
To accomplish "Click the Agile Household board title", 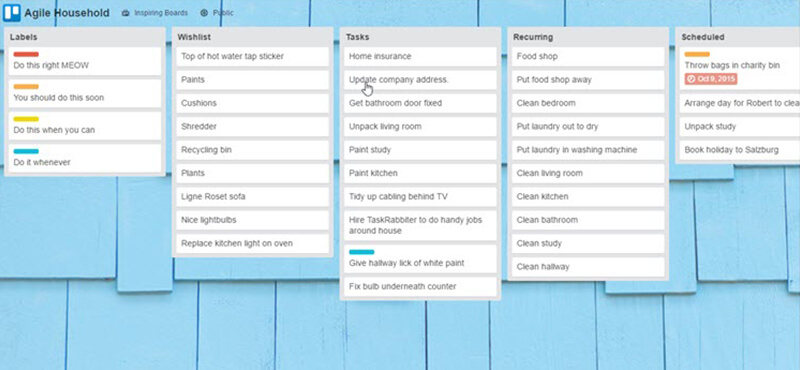I will [67, 13].
